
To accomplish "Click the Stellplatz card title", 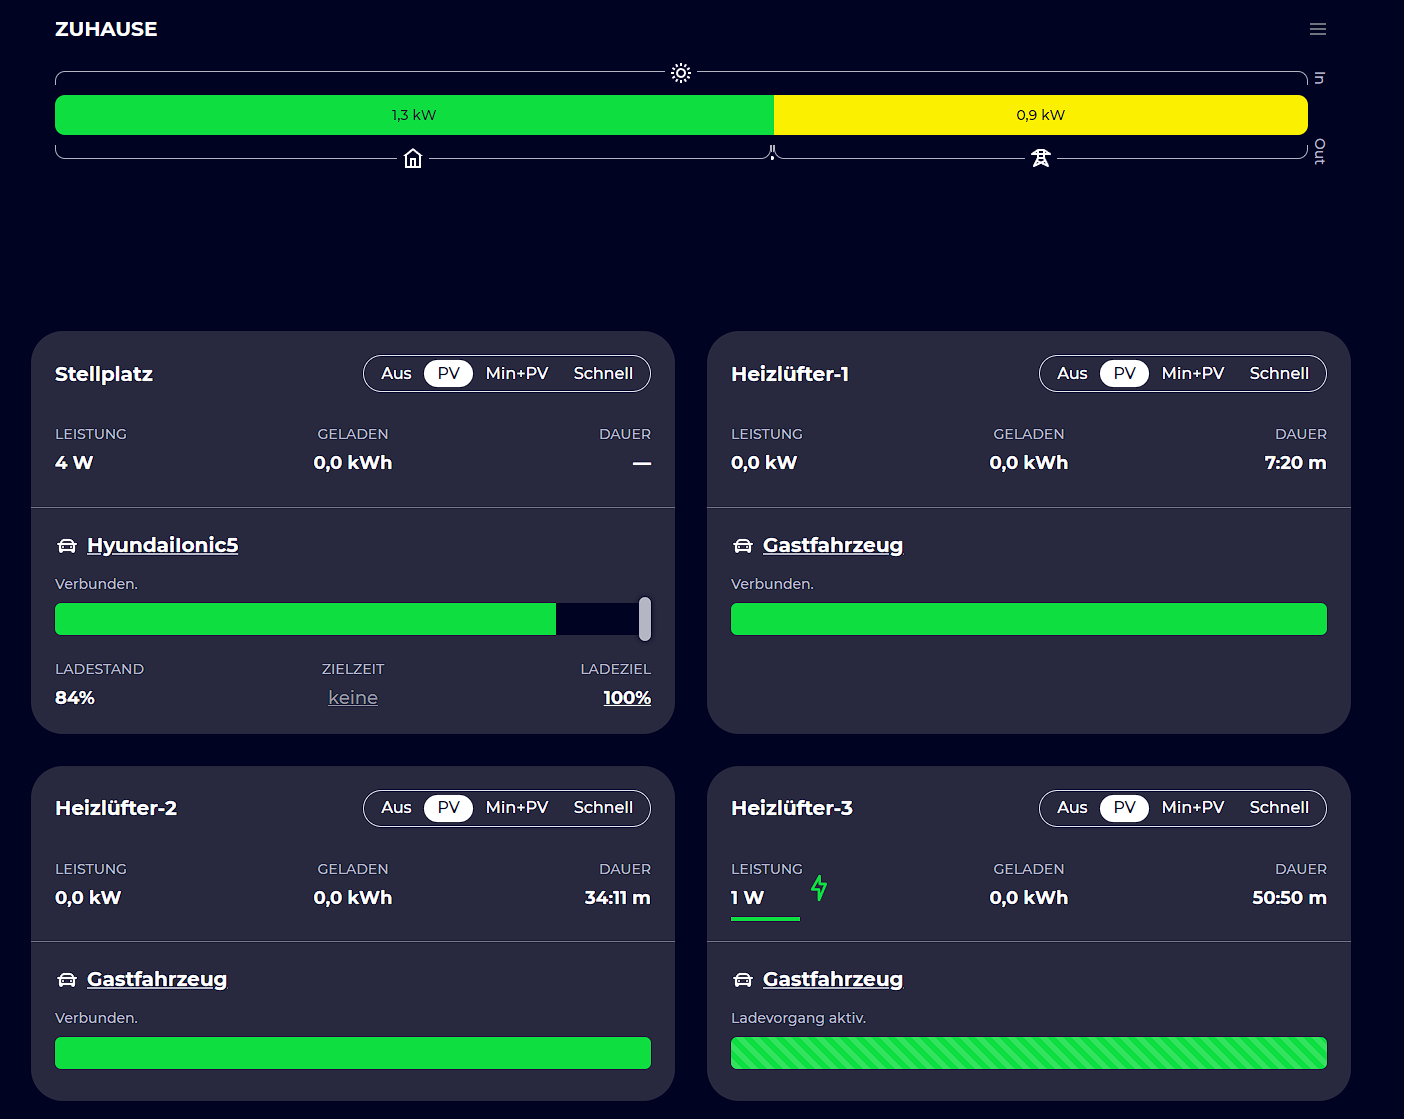I will (x=104, y=374).
